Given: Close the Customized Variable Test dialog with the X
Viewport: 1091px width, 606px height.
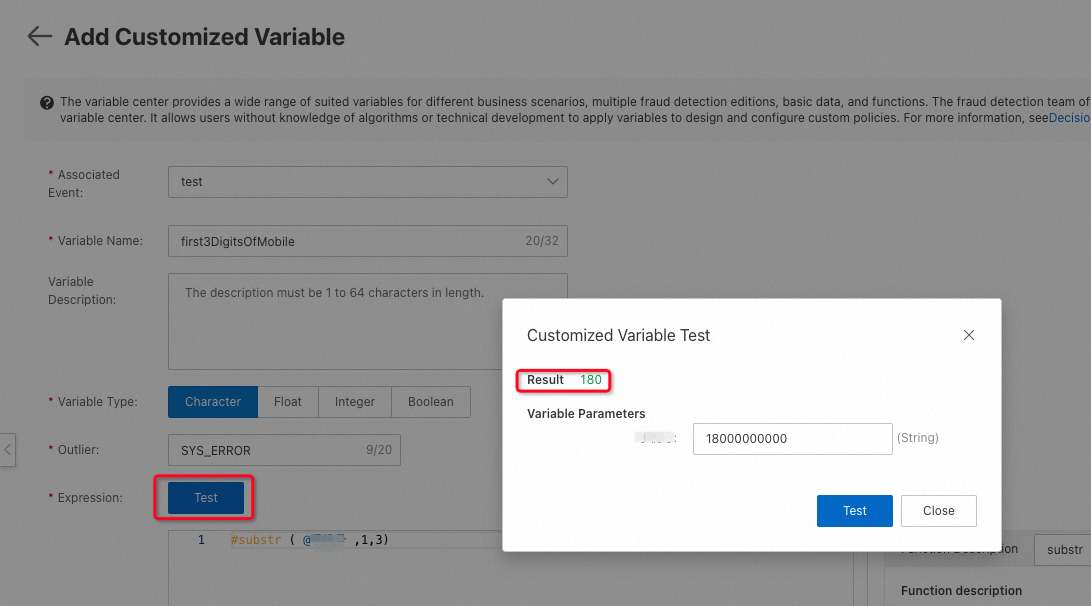Looking at the screenshot, I should 969,335.
